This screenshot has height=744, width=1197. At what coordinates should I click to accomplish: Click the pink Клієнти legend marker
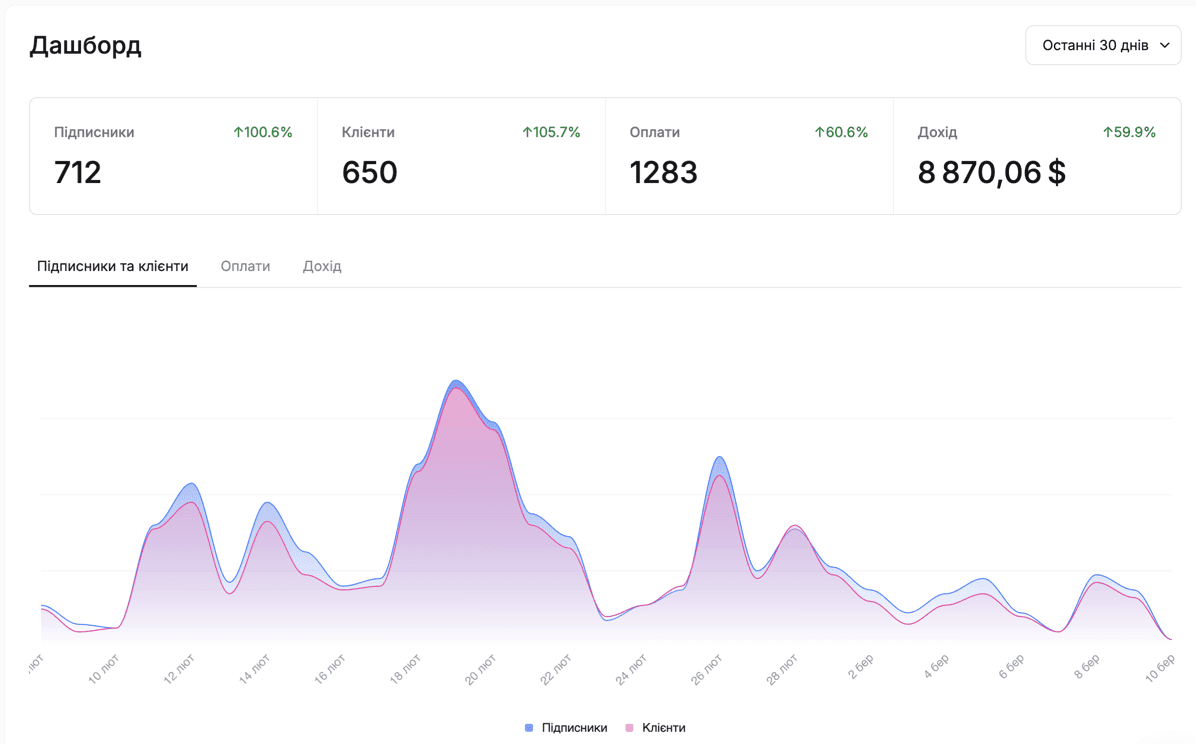(x=630, y=728)
